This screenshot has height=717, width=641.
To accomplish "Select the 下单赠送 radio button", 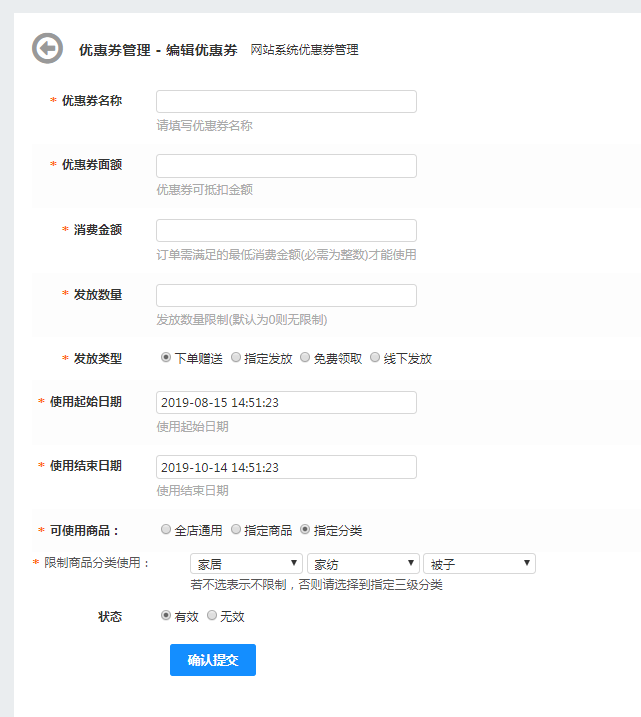I will point(166,358).
